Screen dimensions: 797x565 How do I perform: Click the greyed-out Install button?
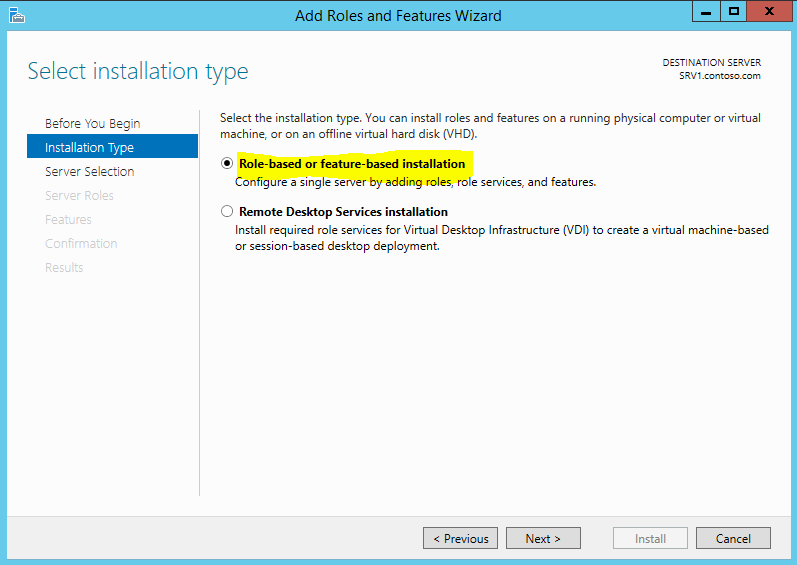click(650, 538)
